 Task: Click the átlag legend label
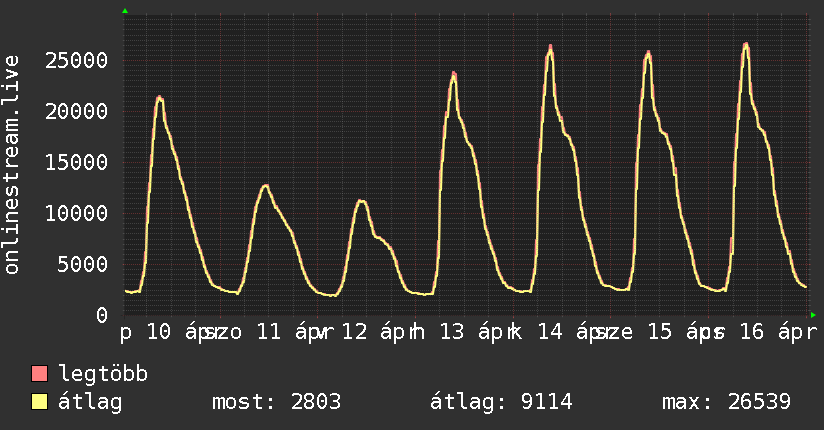pyautogui.click(x=90, y=402)
